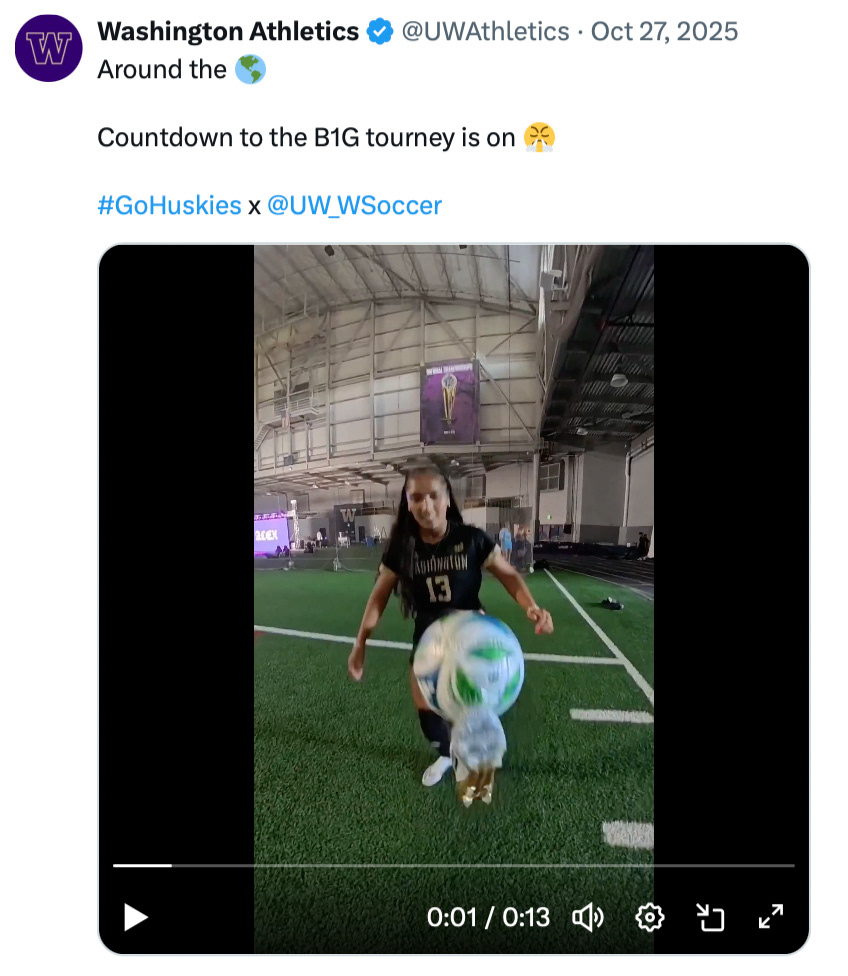Click the steaming face emoji

coord(539,137)
